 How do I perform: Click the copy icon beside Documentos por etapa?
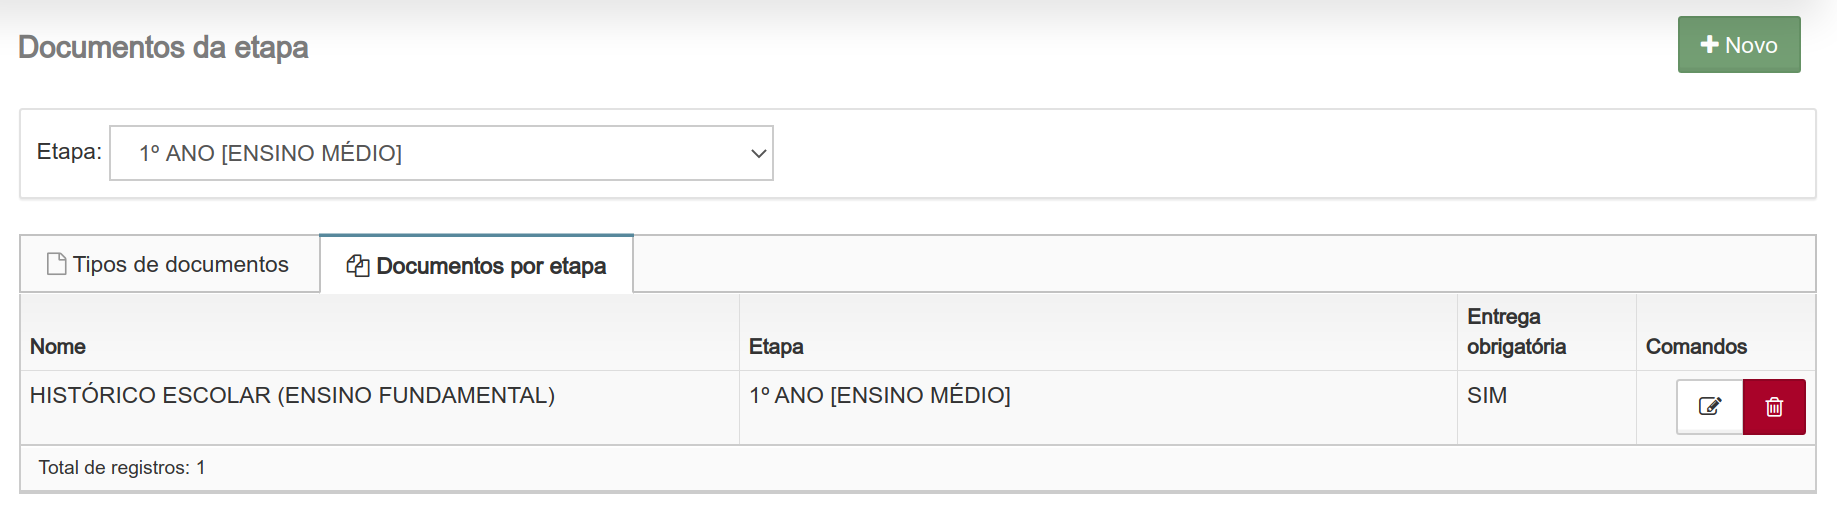(x=357, y=265)
